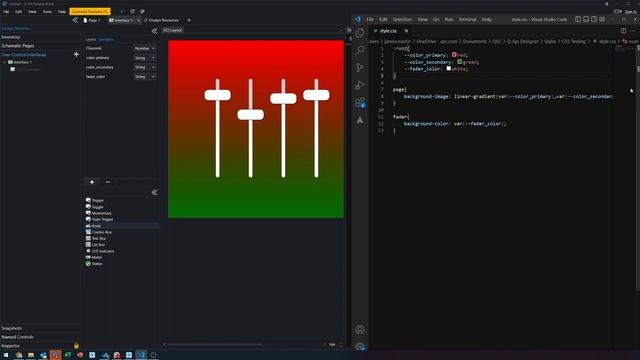Click line 12 background-color code line
This screenshot has width=640, height=360.
(x=455, y=124)
